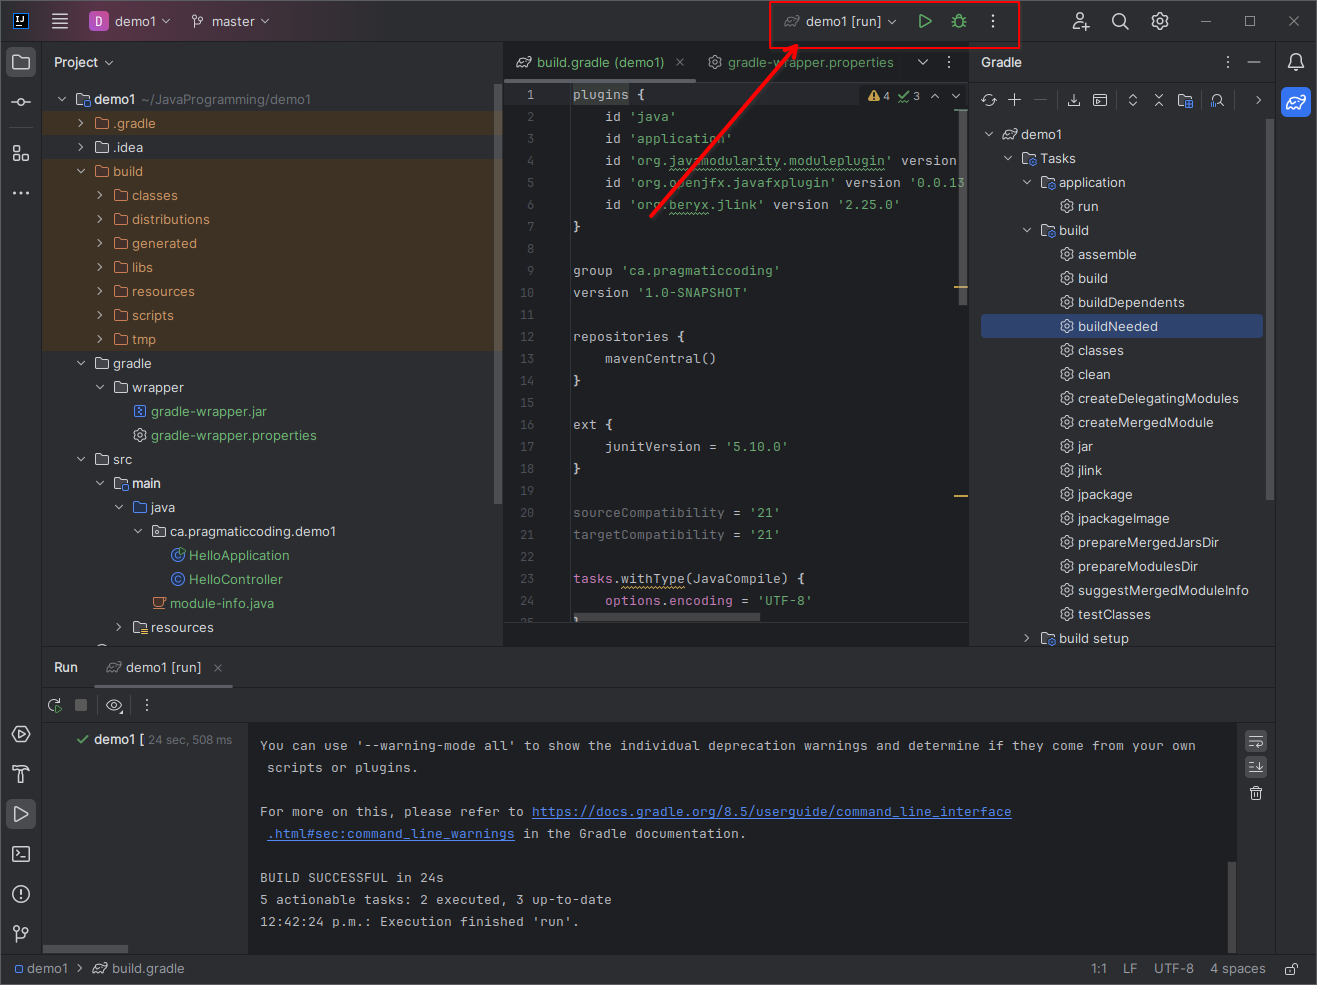
Task: Toggle the Run tool window button
Action: [21, 814]
